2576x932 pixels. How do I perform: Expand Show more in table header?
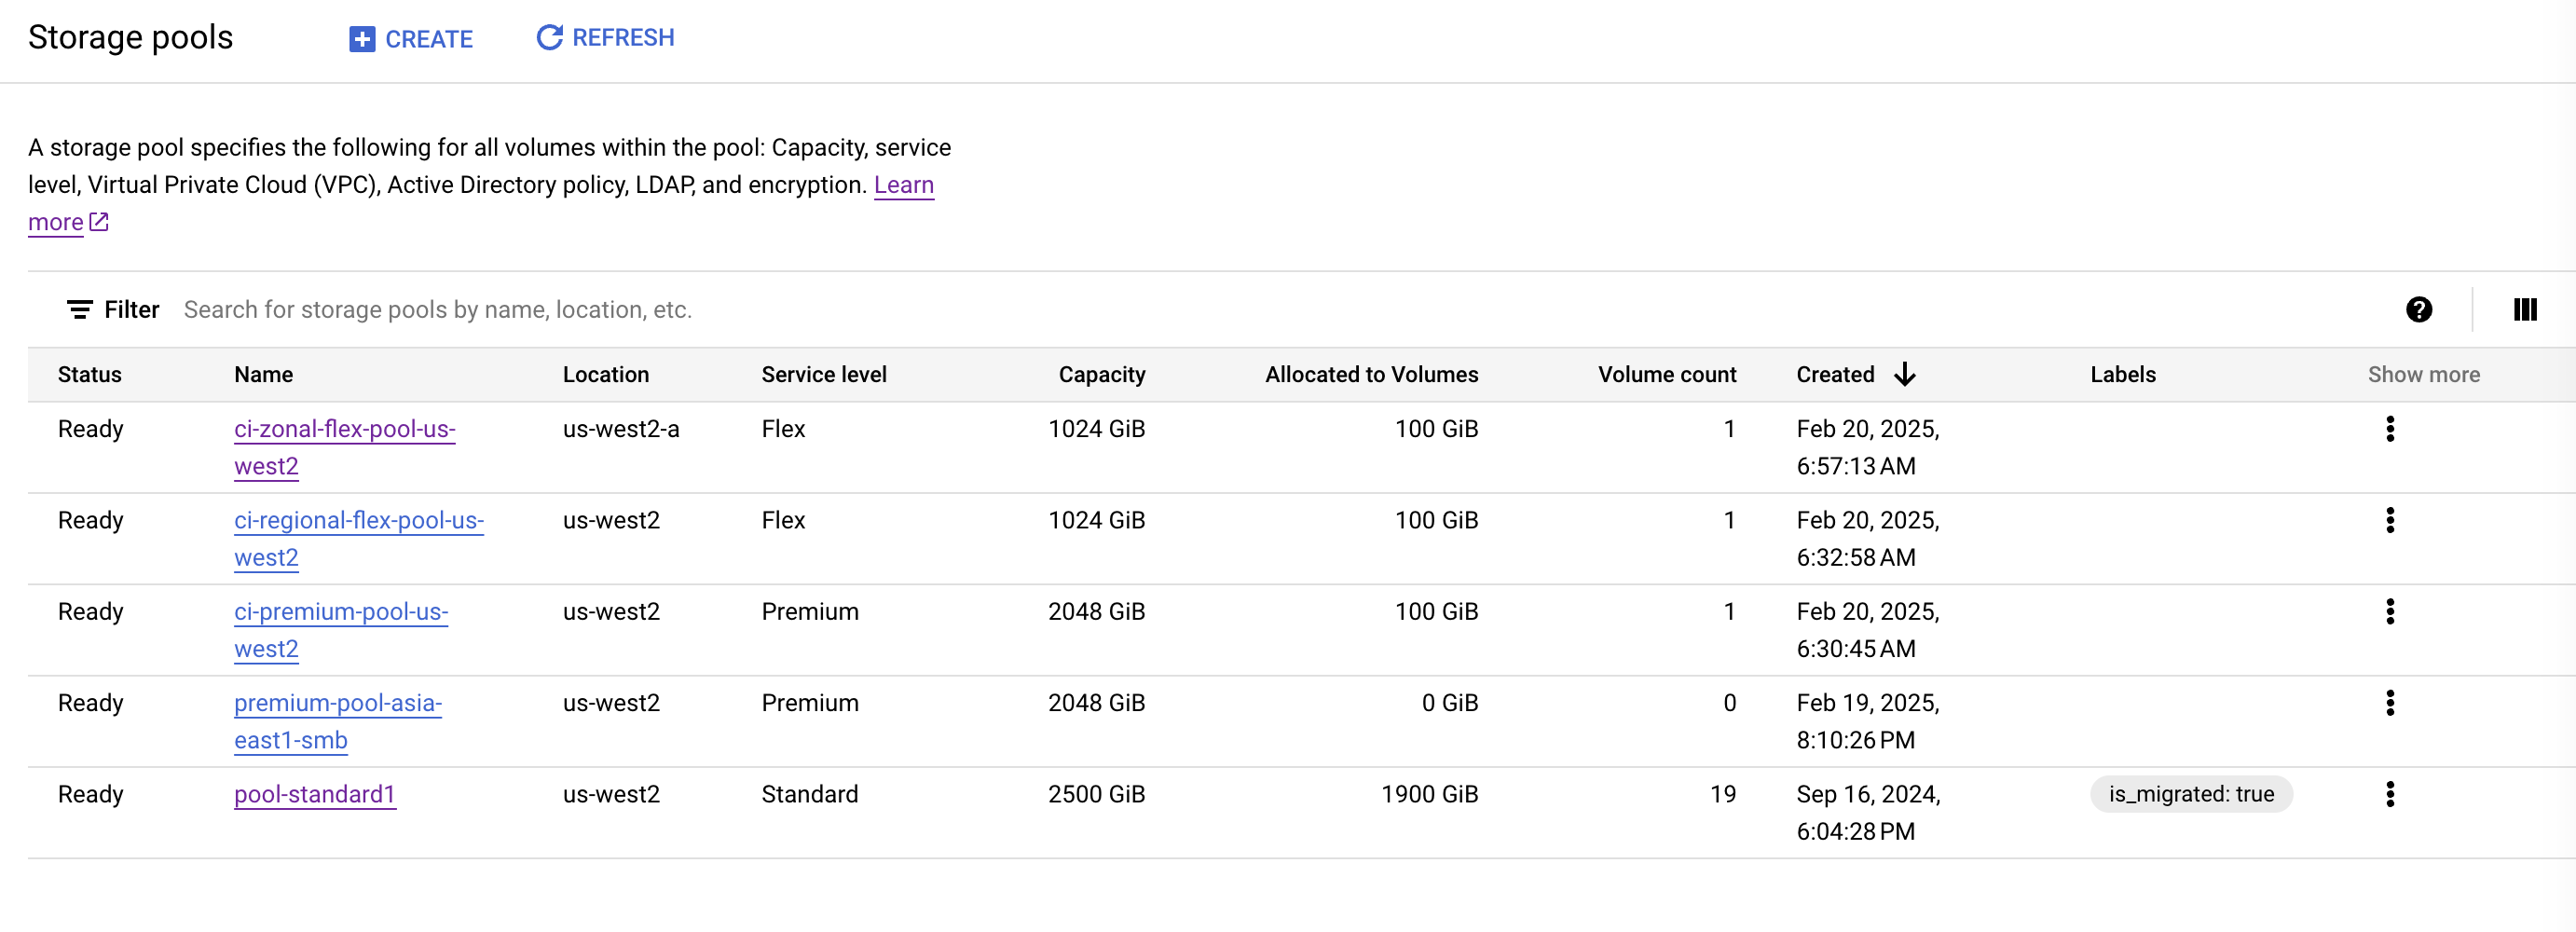(2423, 374)
